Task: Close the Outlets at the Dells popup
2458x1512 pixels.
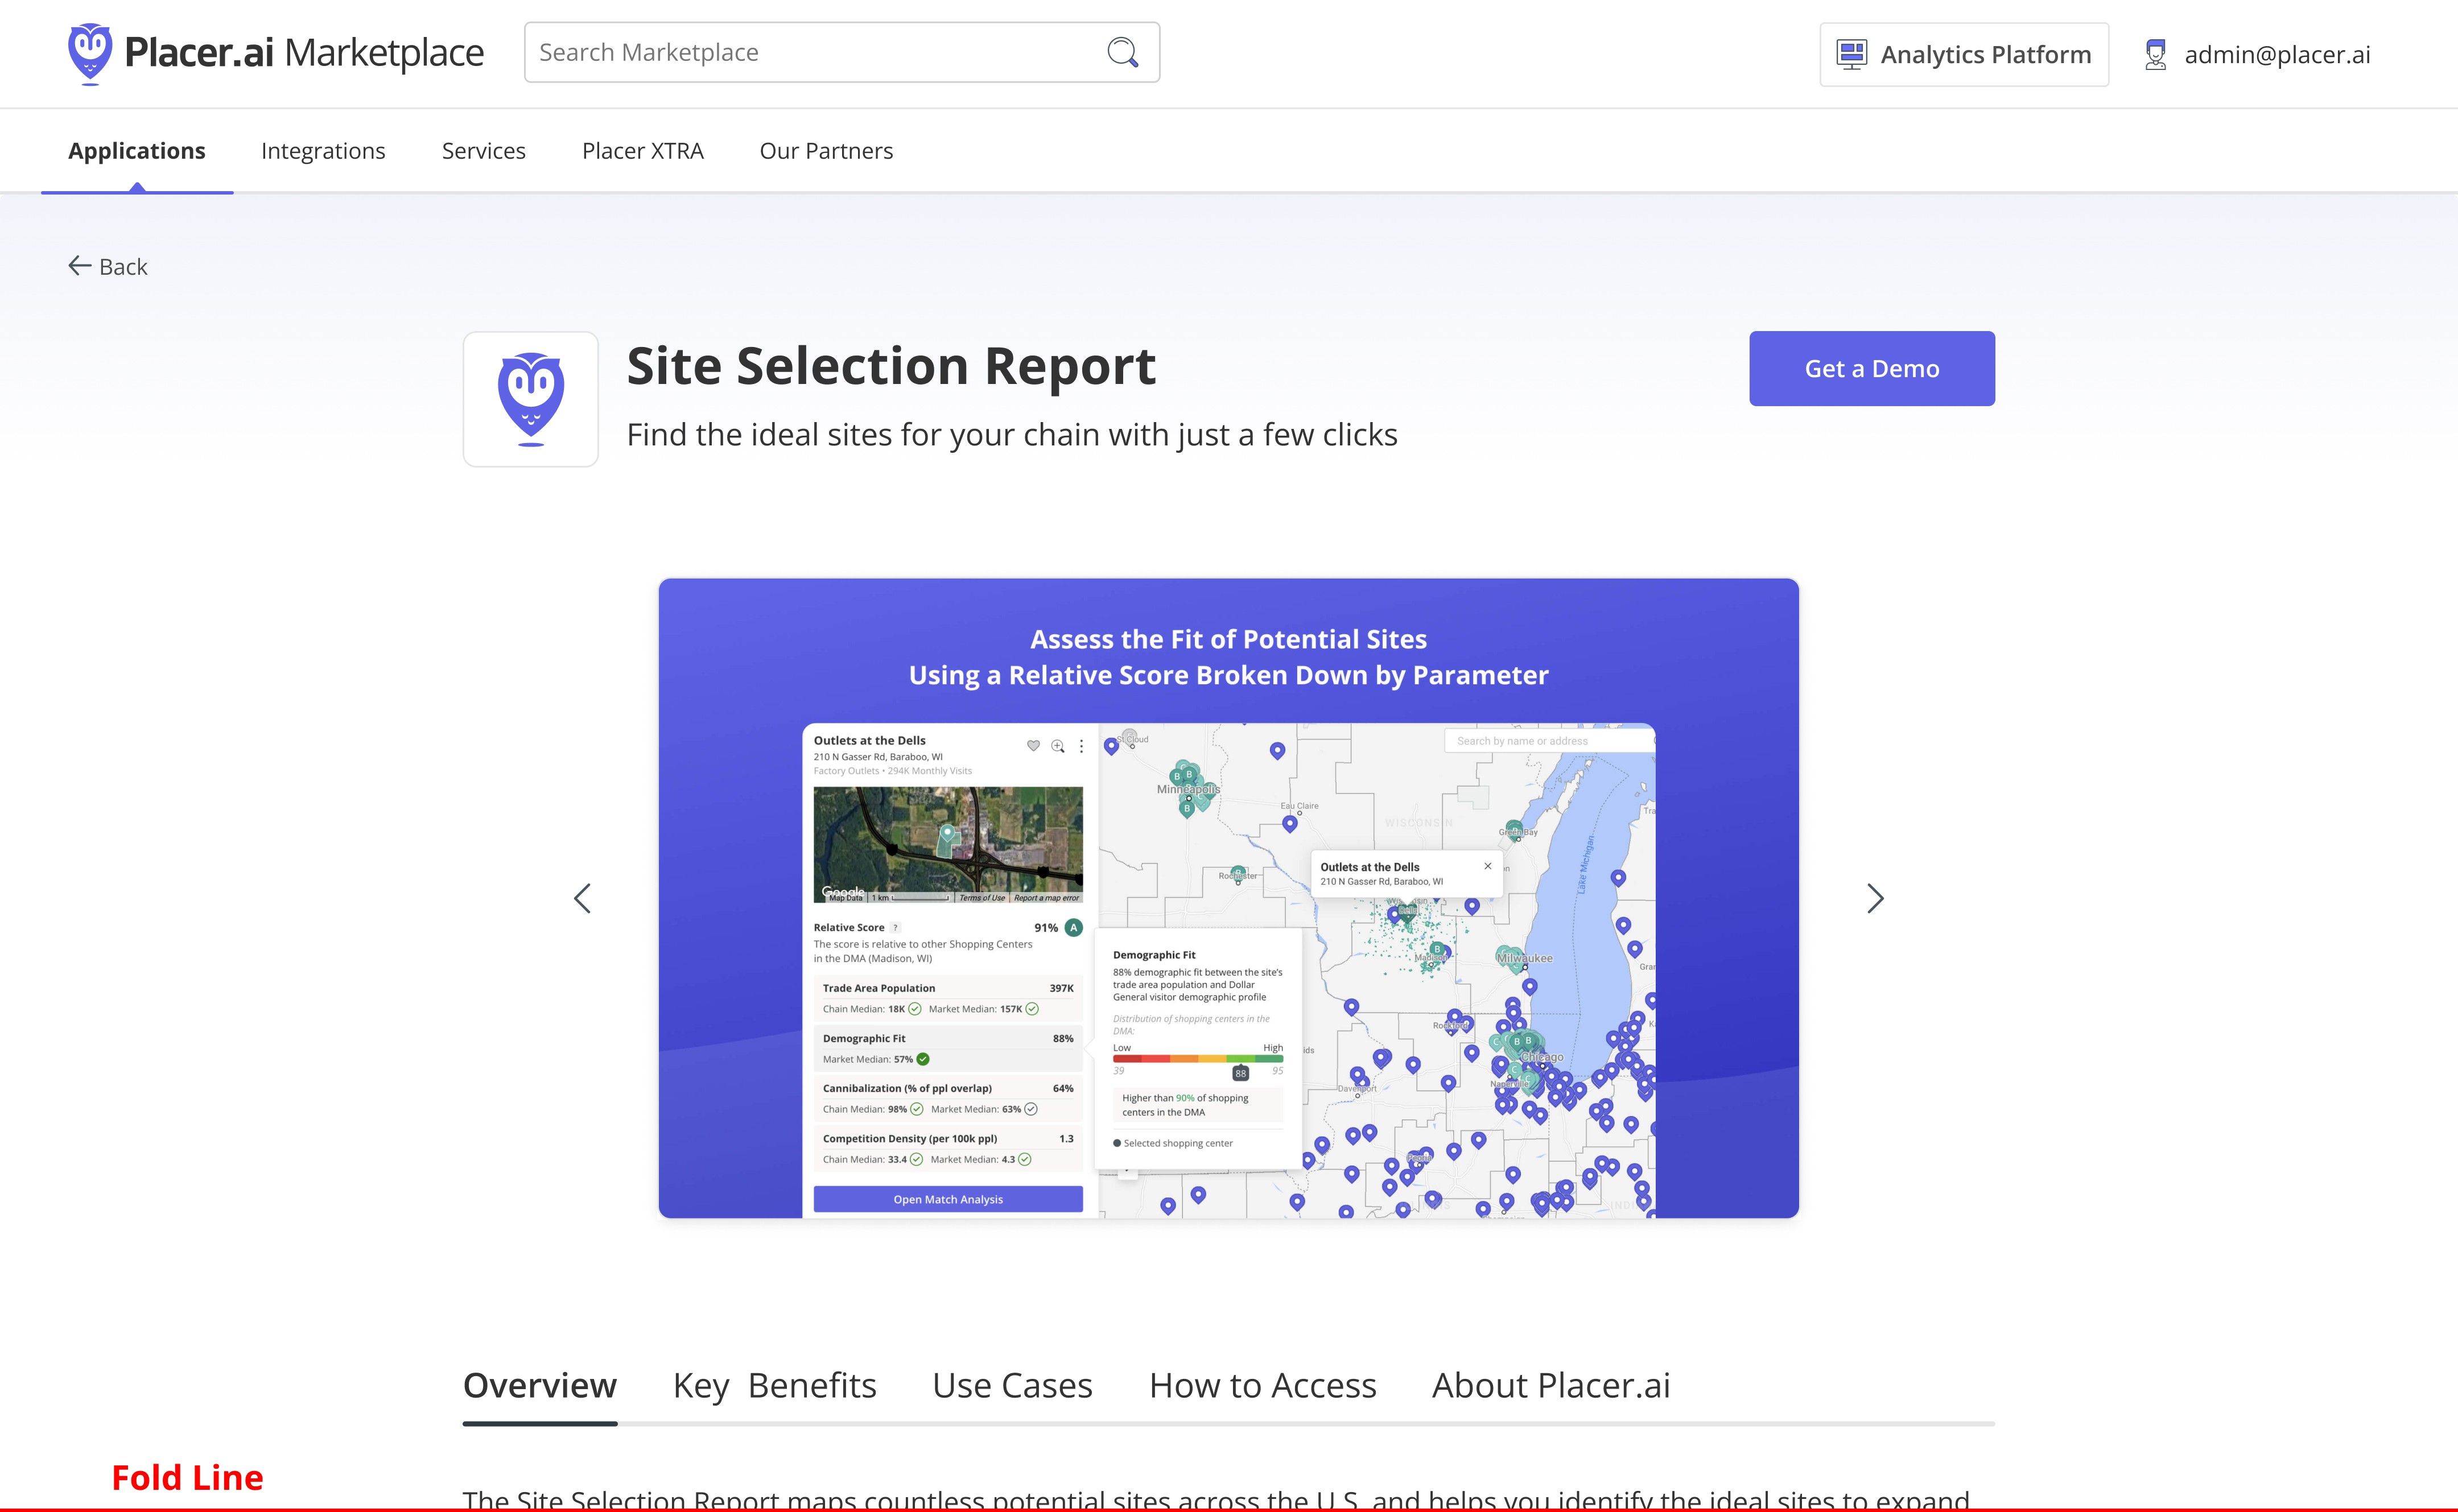Action: click(x=1487, y=866)
